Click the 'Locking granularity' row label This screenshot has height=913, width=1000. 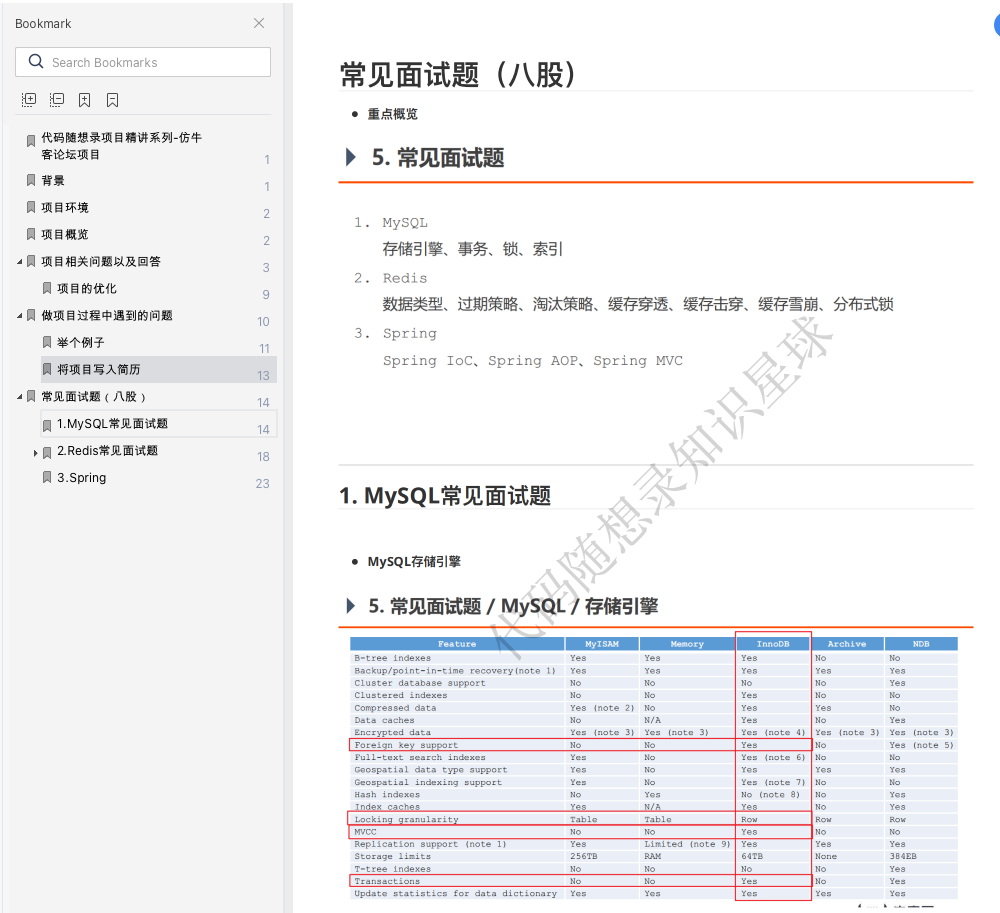coord(406,819)
